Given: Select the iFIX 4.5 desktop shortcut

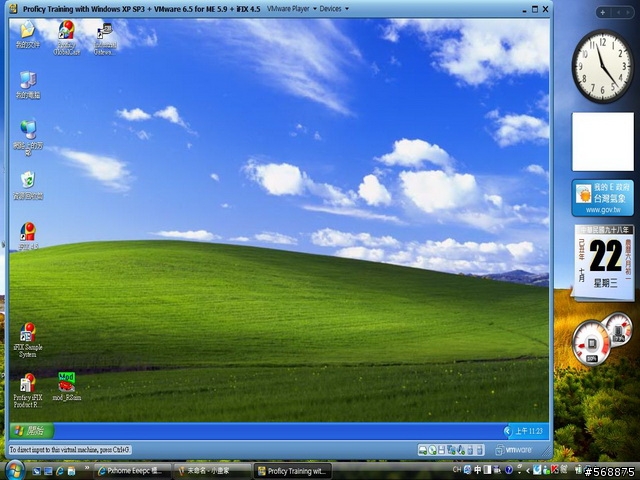Looking at the screenshot, I should point(28,236).
